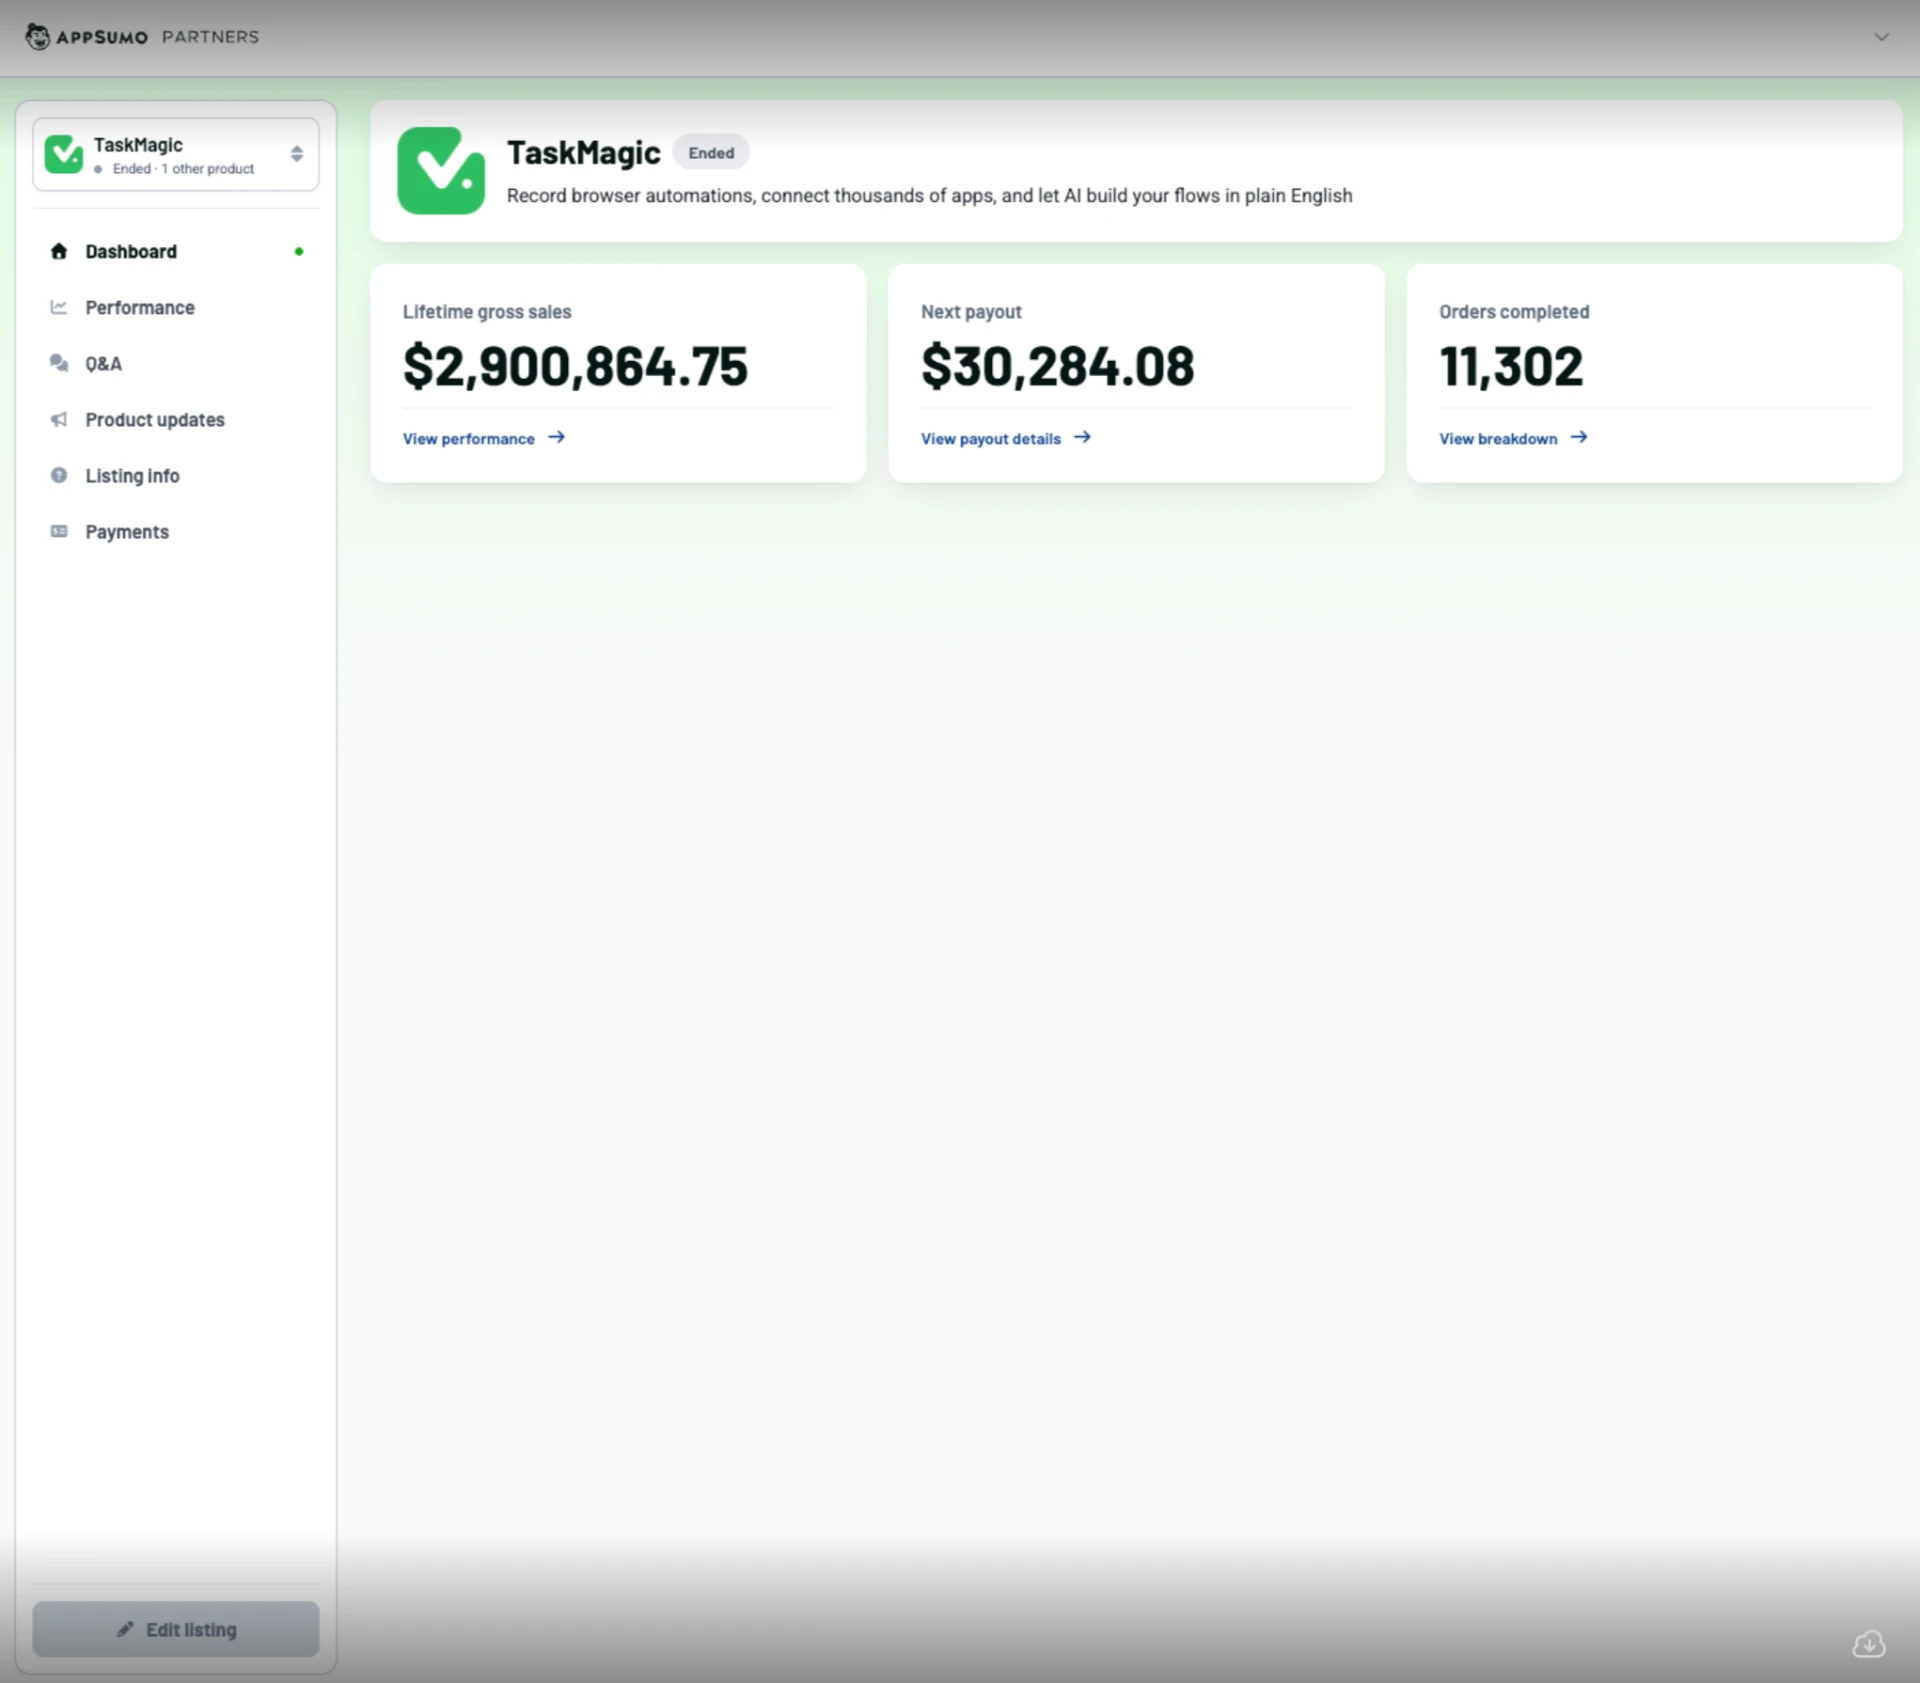Click the TaskMagic logo in product switcher
1920x1683 pixels.
click(64, 154)
